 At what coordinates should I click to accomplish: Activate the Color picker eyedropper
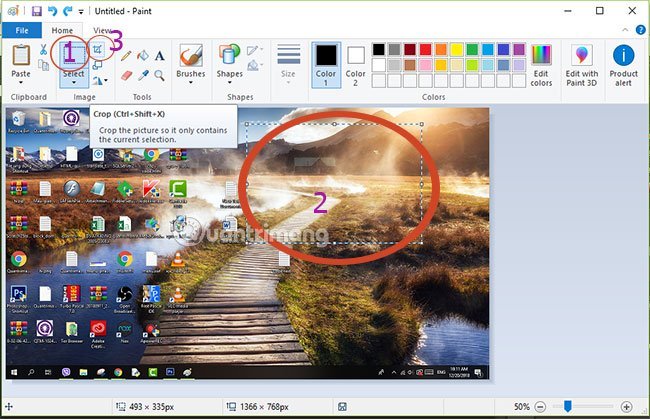pyautogui.click(x=143, y=74)
